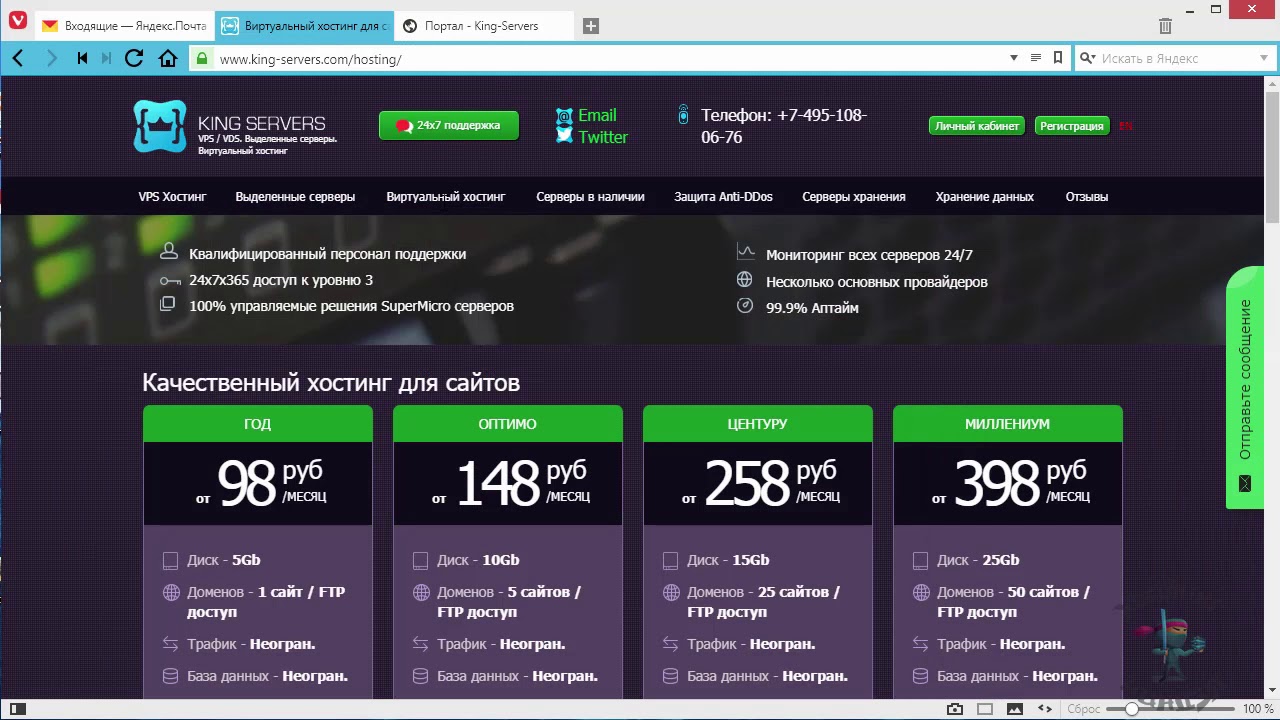
Task: Click the 99.9% Аптайм text
Action: pos(812,308)
